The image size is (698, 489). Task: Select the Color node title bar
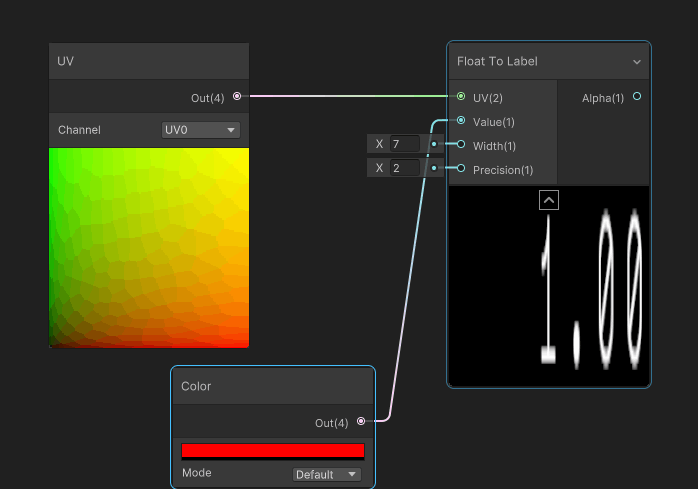[273, 386]
